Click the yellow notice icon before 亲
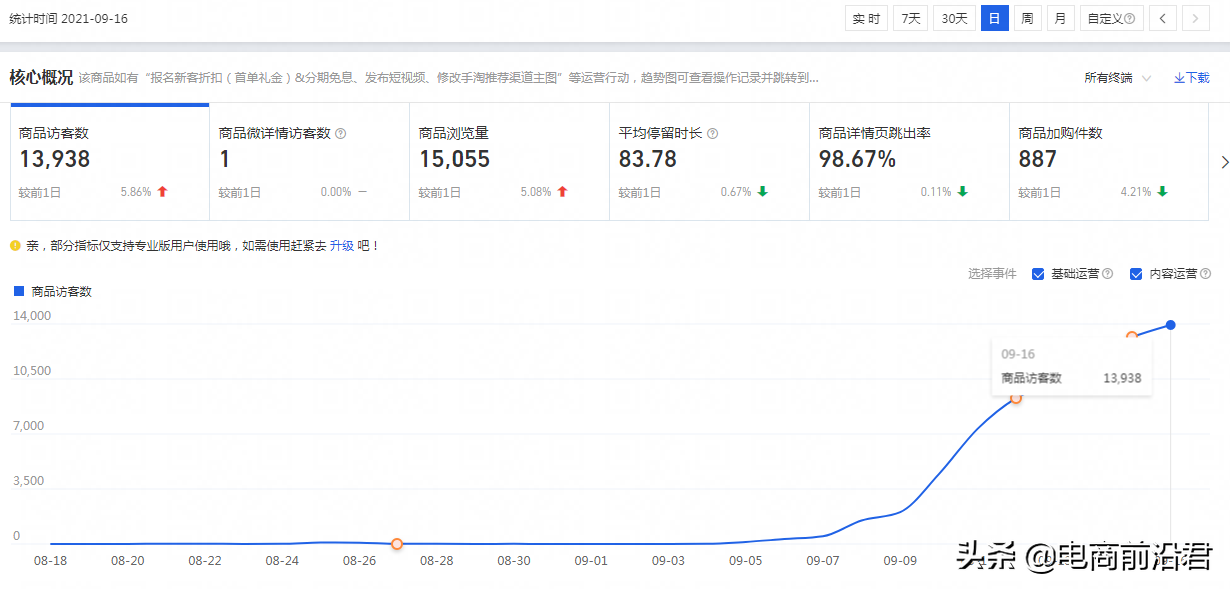 pos(15,245)
